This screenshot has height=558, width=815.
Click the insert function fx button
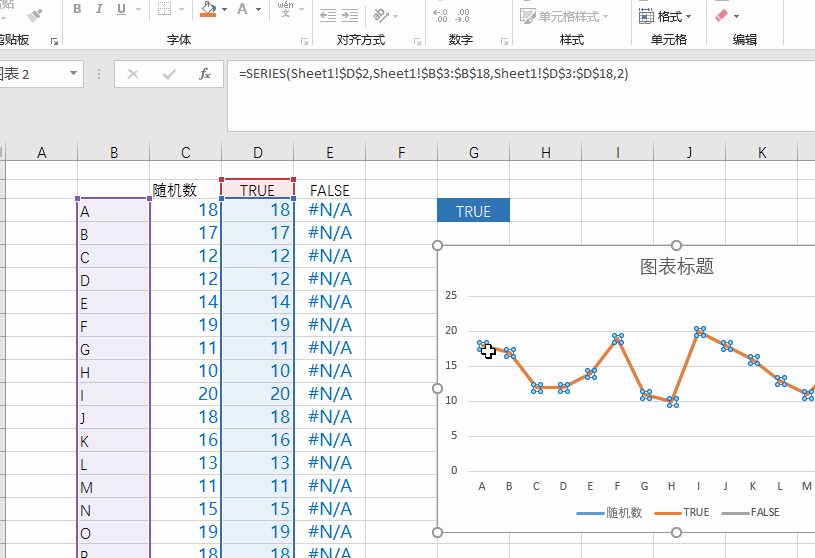(x=205, y=74)
